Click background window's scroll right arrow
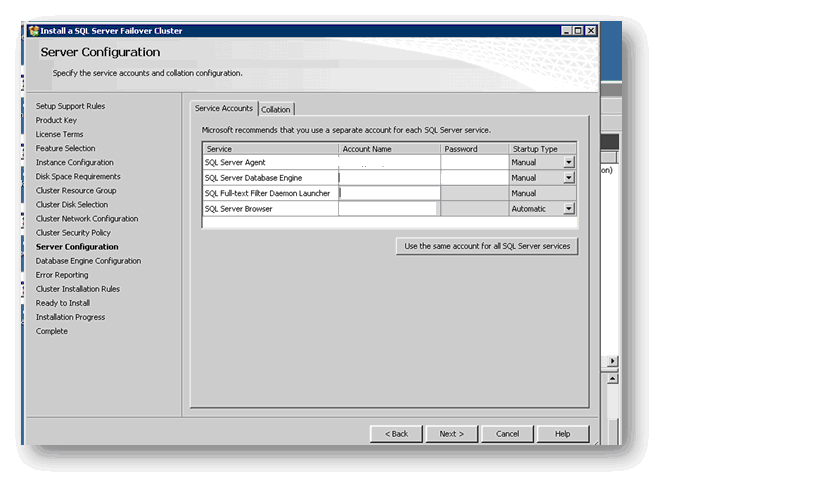 (612, 361)
